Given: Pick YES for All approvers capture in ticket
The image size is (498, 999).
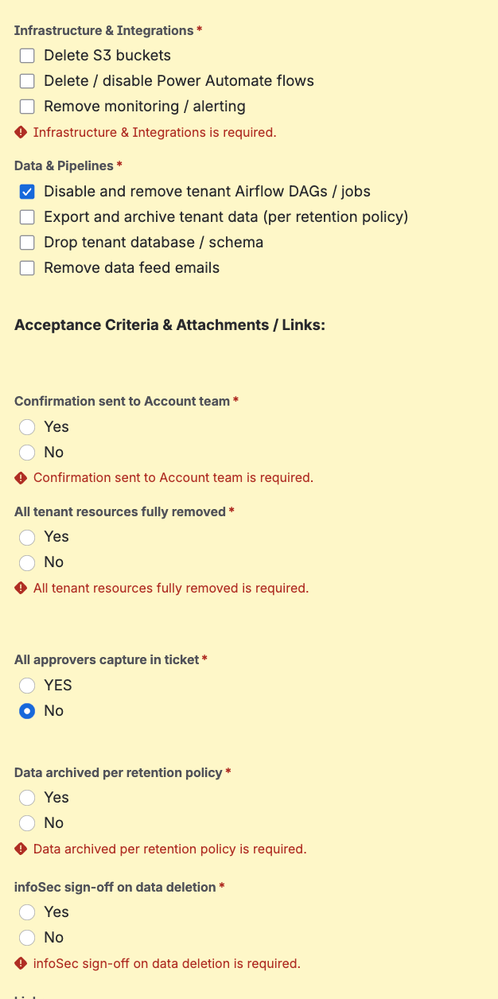Looking at the screenshot, I should coord(27,686).
